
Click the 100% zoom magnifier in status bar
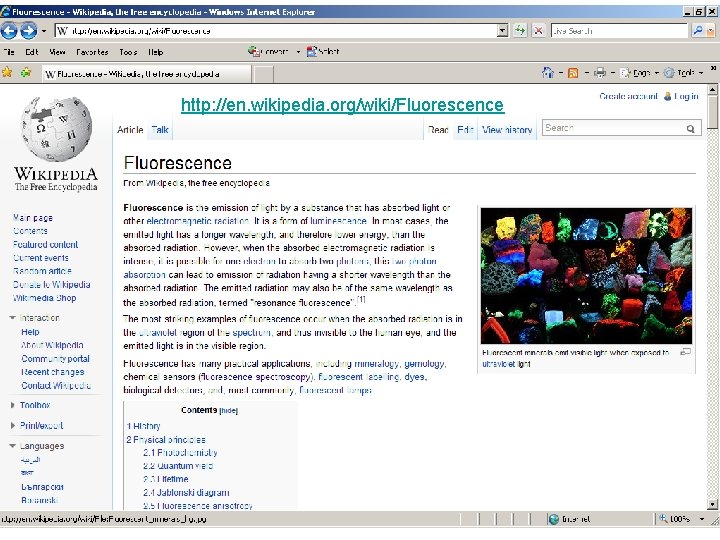click(x=664, y=519)
